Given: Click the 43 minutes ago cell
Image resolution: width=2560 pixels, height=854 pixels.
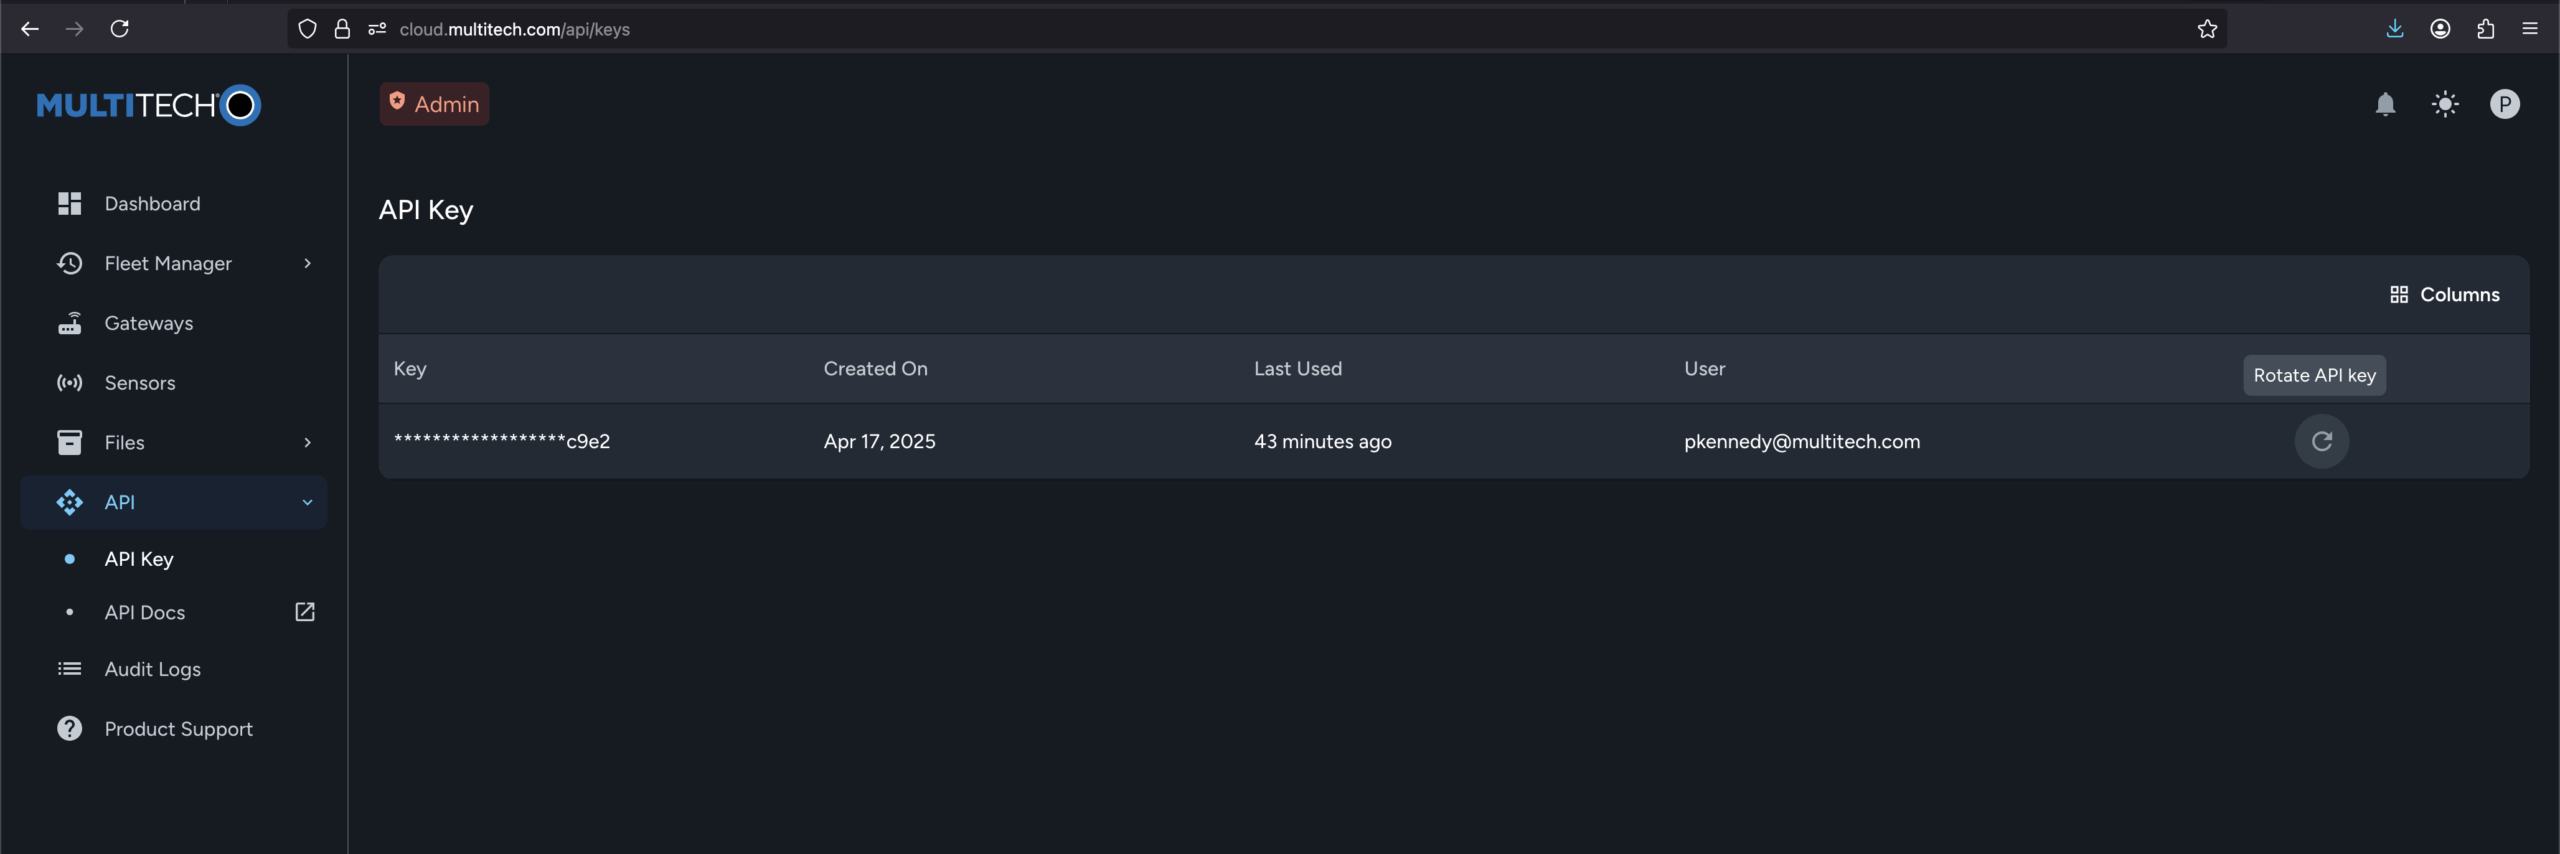Looking at the screenshot, I should click(x=1322, y=441).
